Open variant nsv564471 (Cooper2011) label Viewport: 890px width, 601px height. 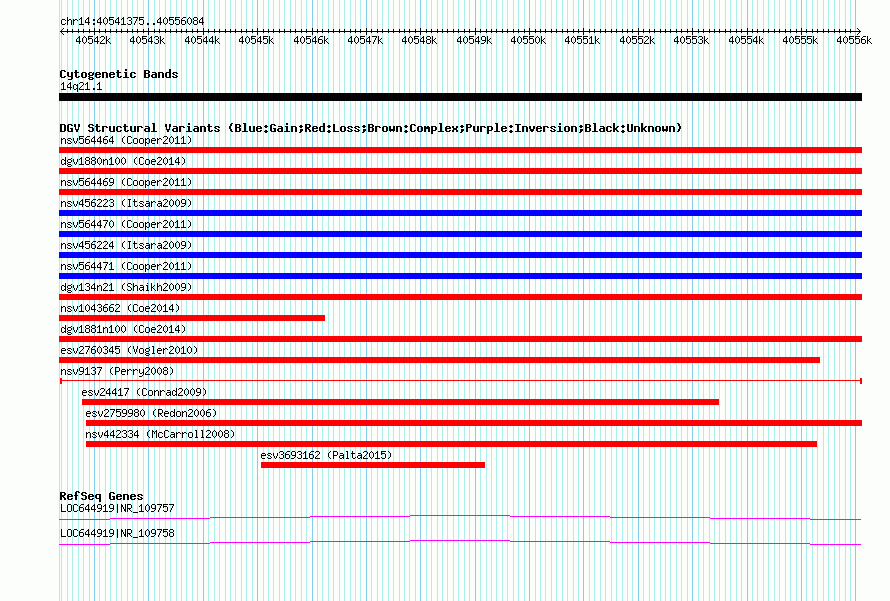pos(126,266)
